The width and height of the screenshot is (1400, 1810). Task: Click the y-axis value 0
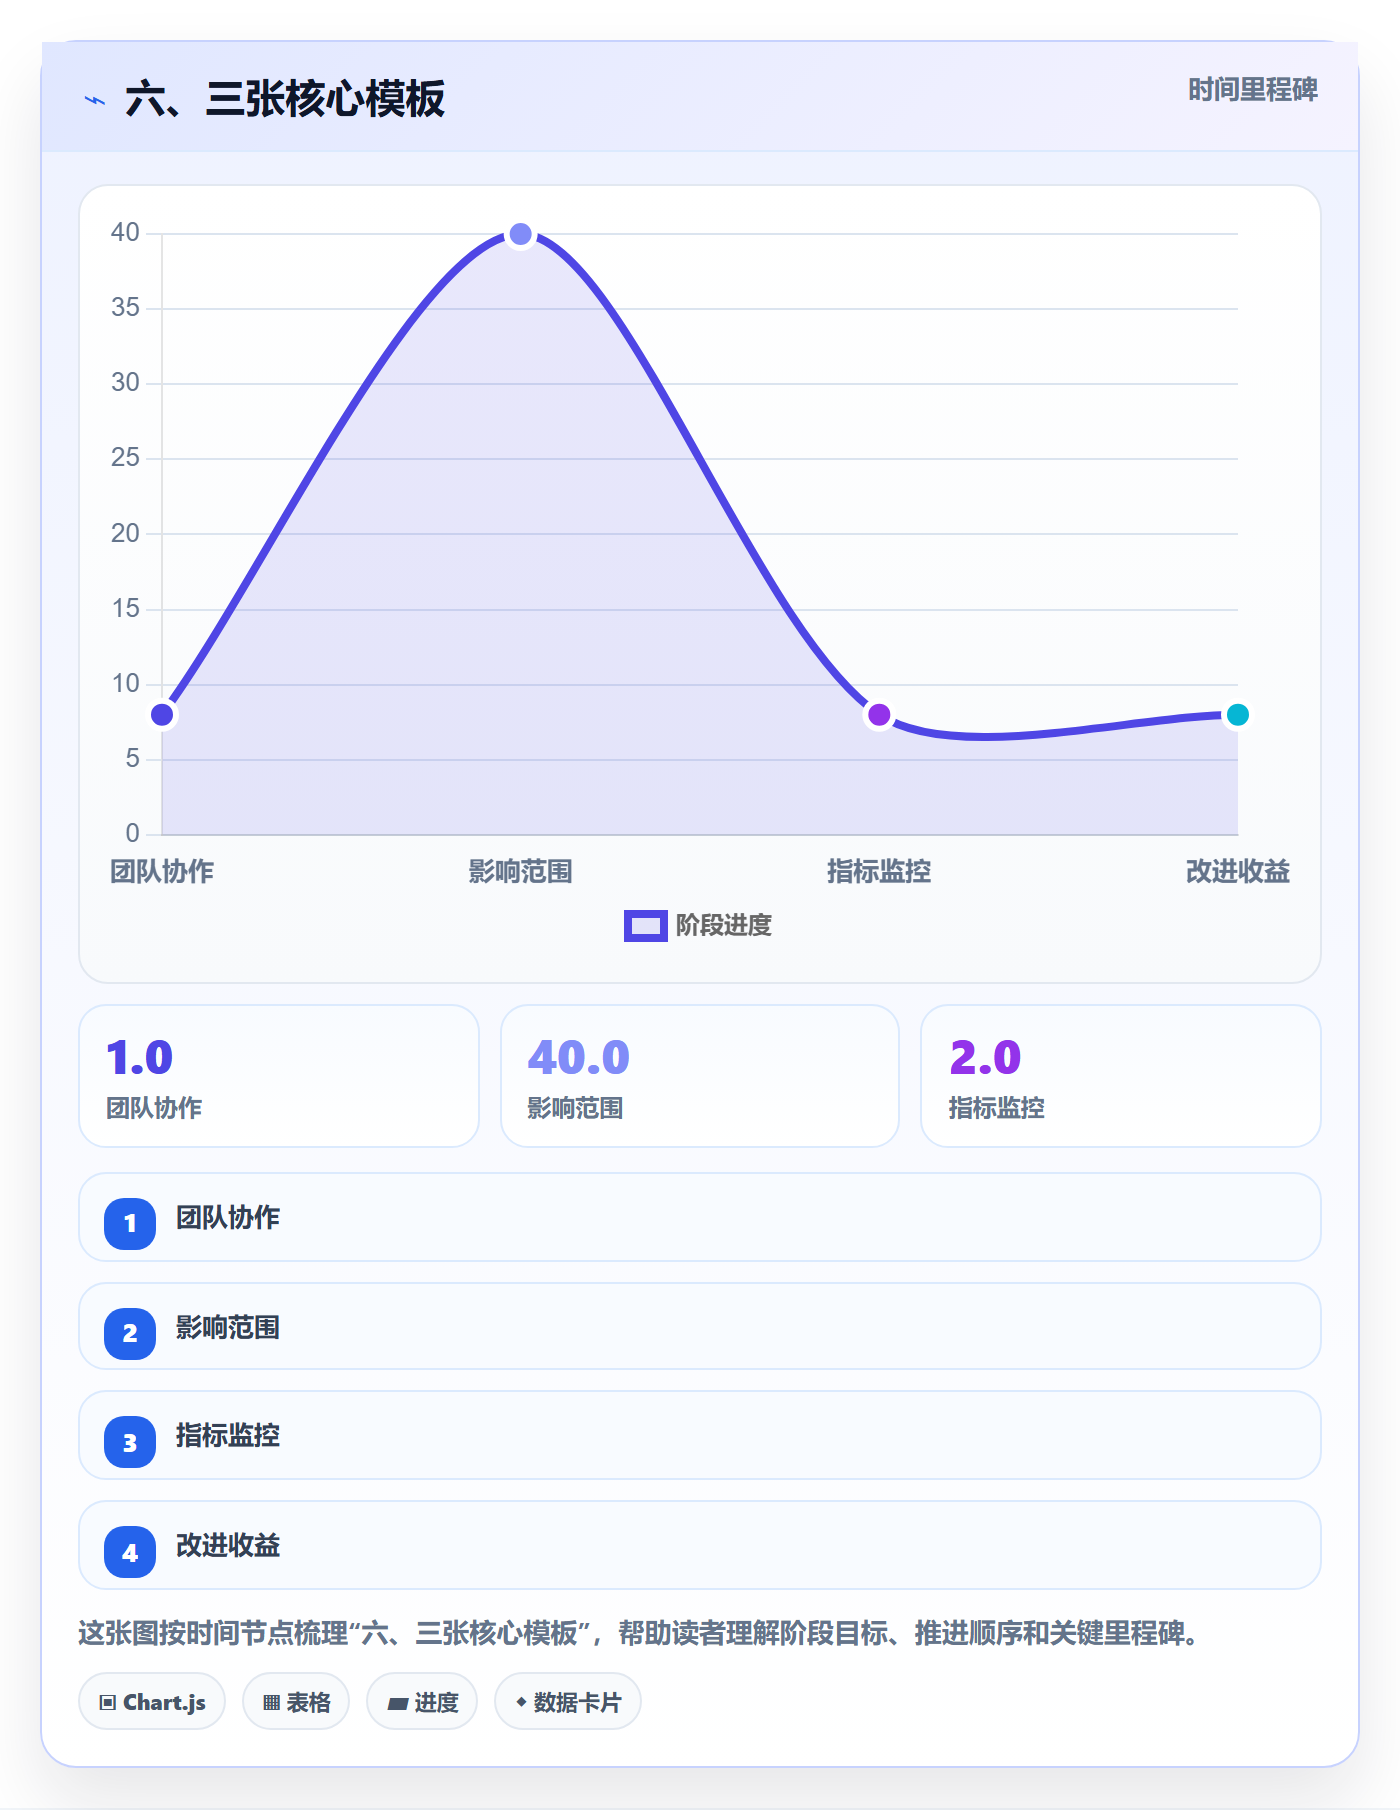pyautogui.click(x=132, y=833)
